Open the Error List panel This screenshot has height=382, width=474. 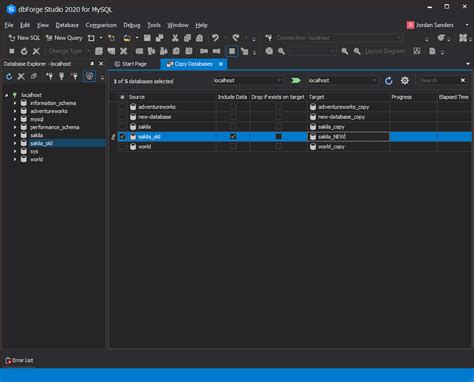coord(19,360)
